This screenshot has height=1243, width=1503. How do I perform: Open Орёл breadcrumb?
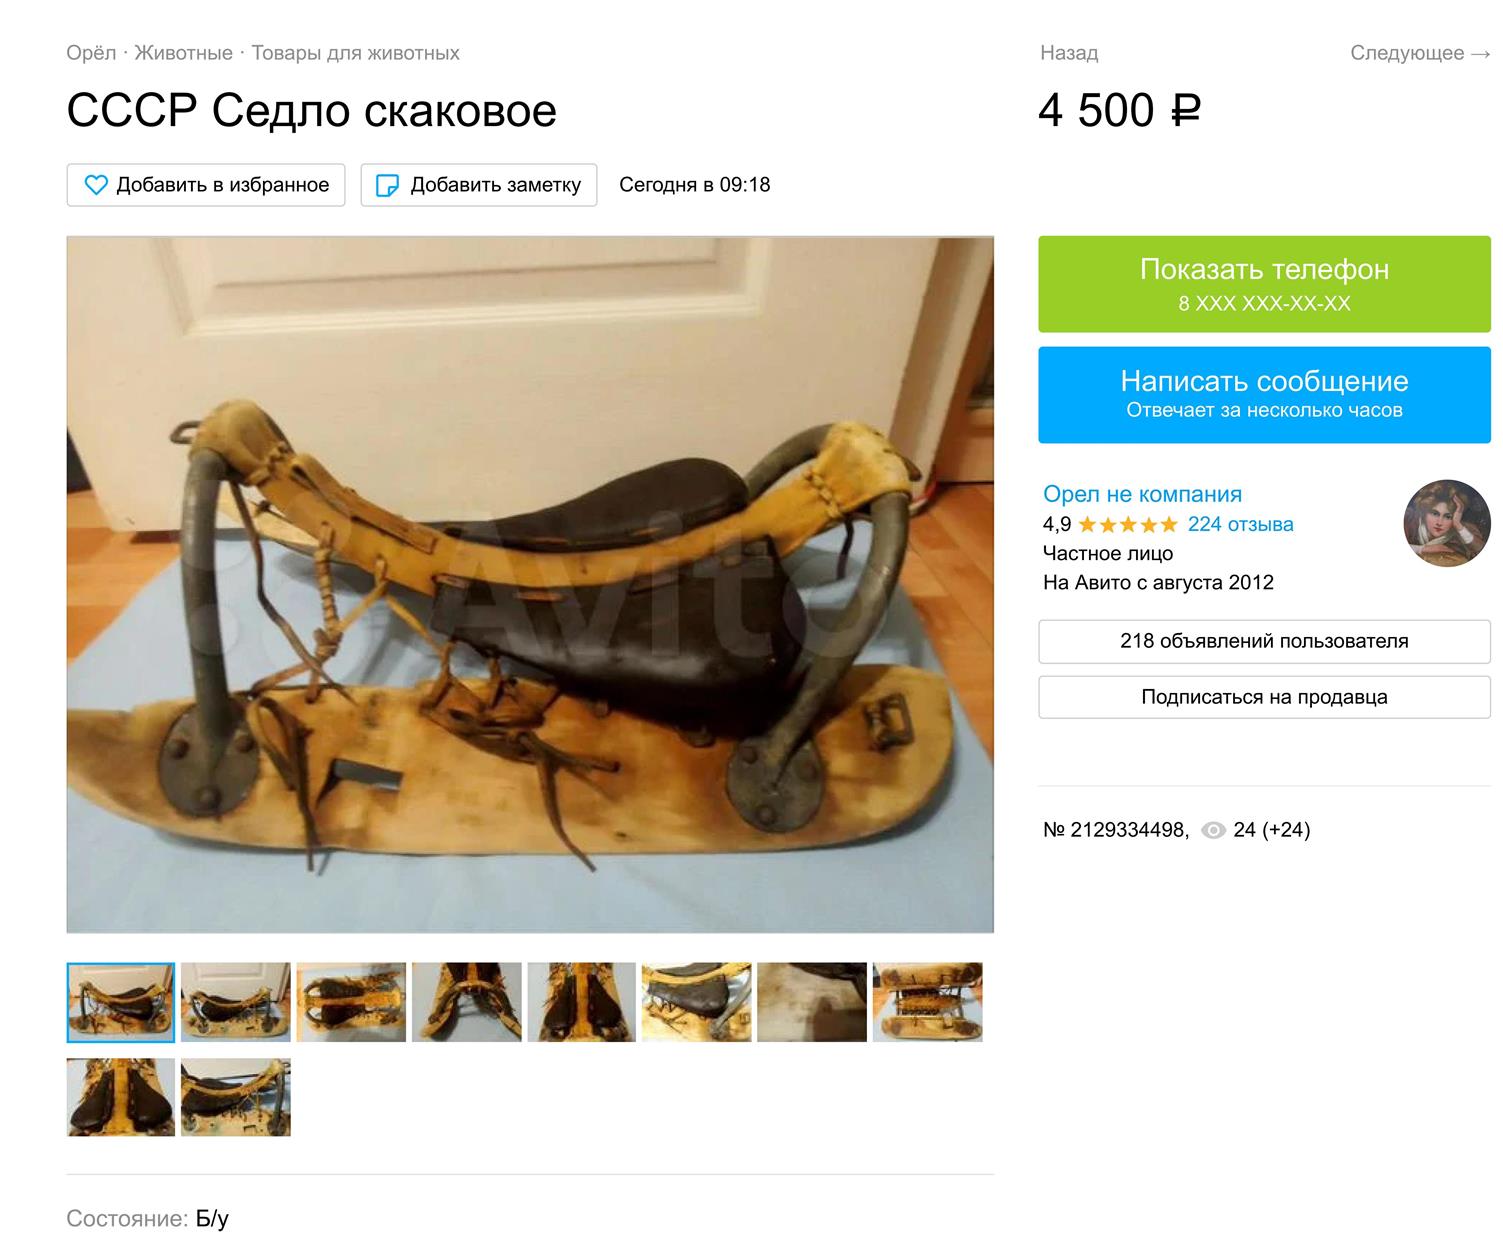pyautogui.click(x=91, y=53)
